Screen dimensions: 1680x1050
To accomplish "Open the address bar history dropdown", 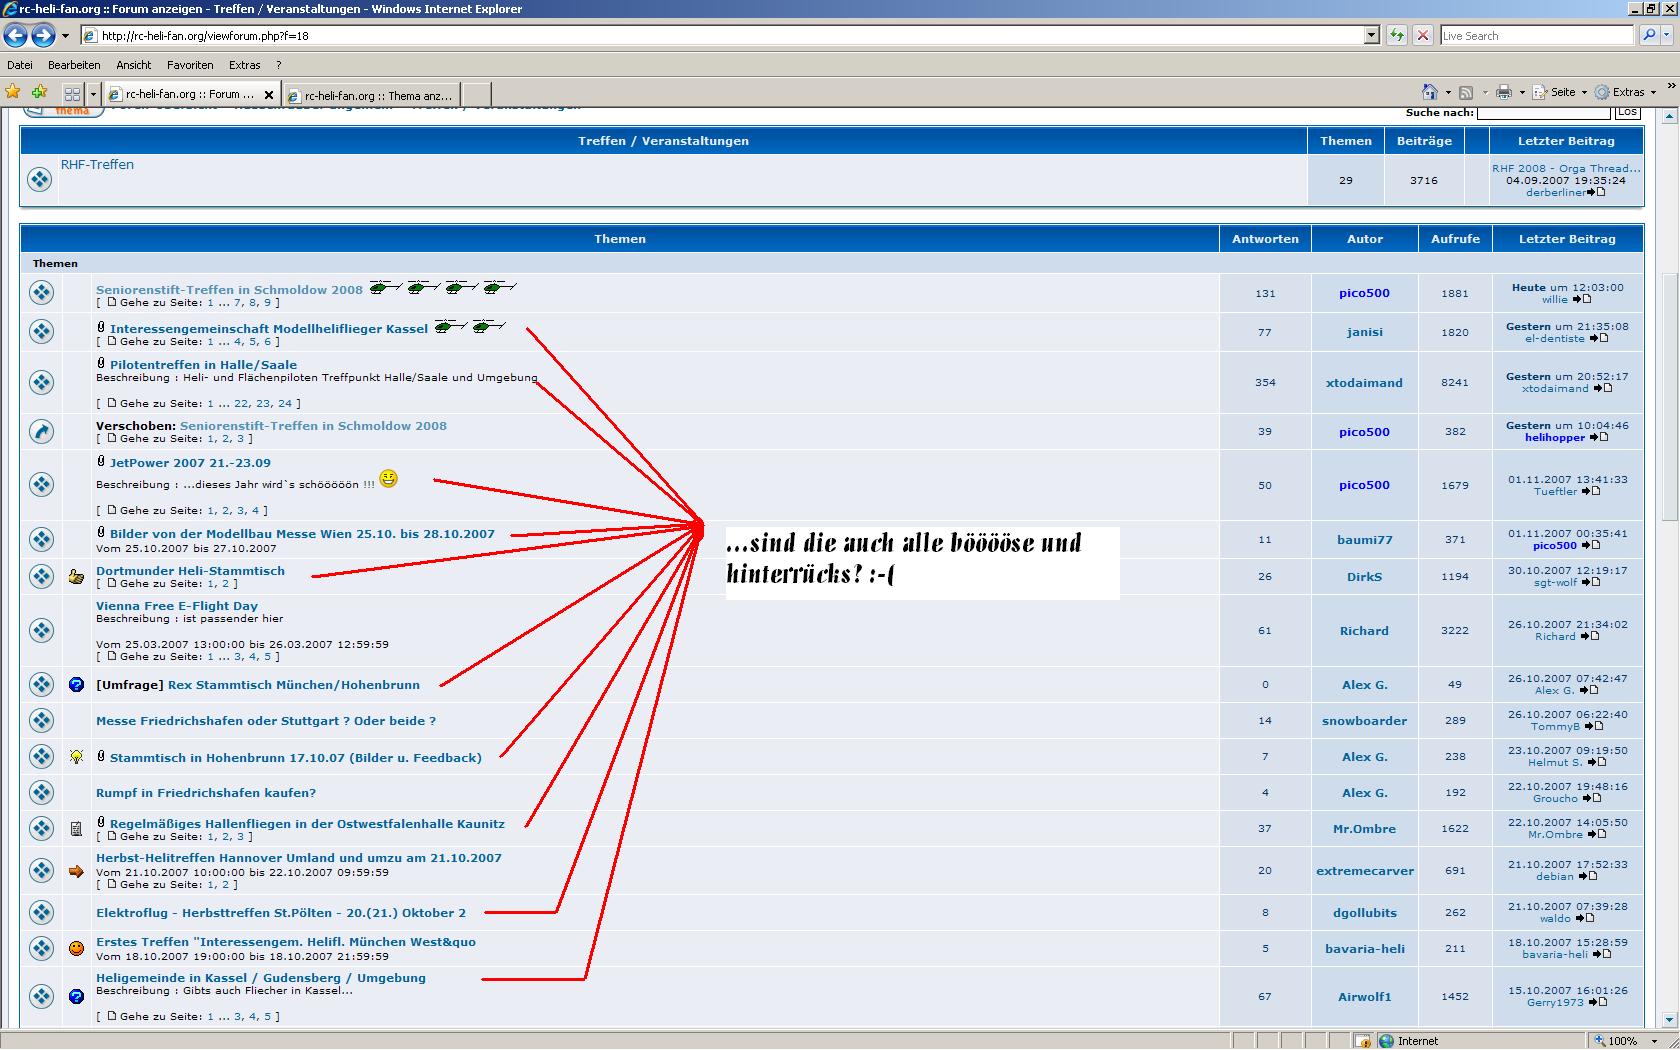I will 1371,35.
